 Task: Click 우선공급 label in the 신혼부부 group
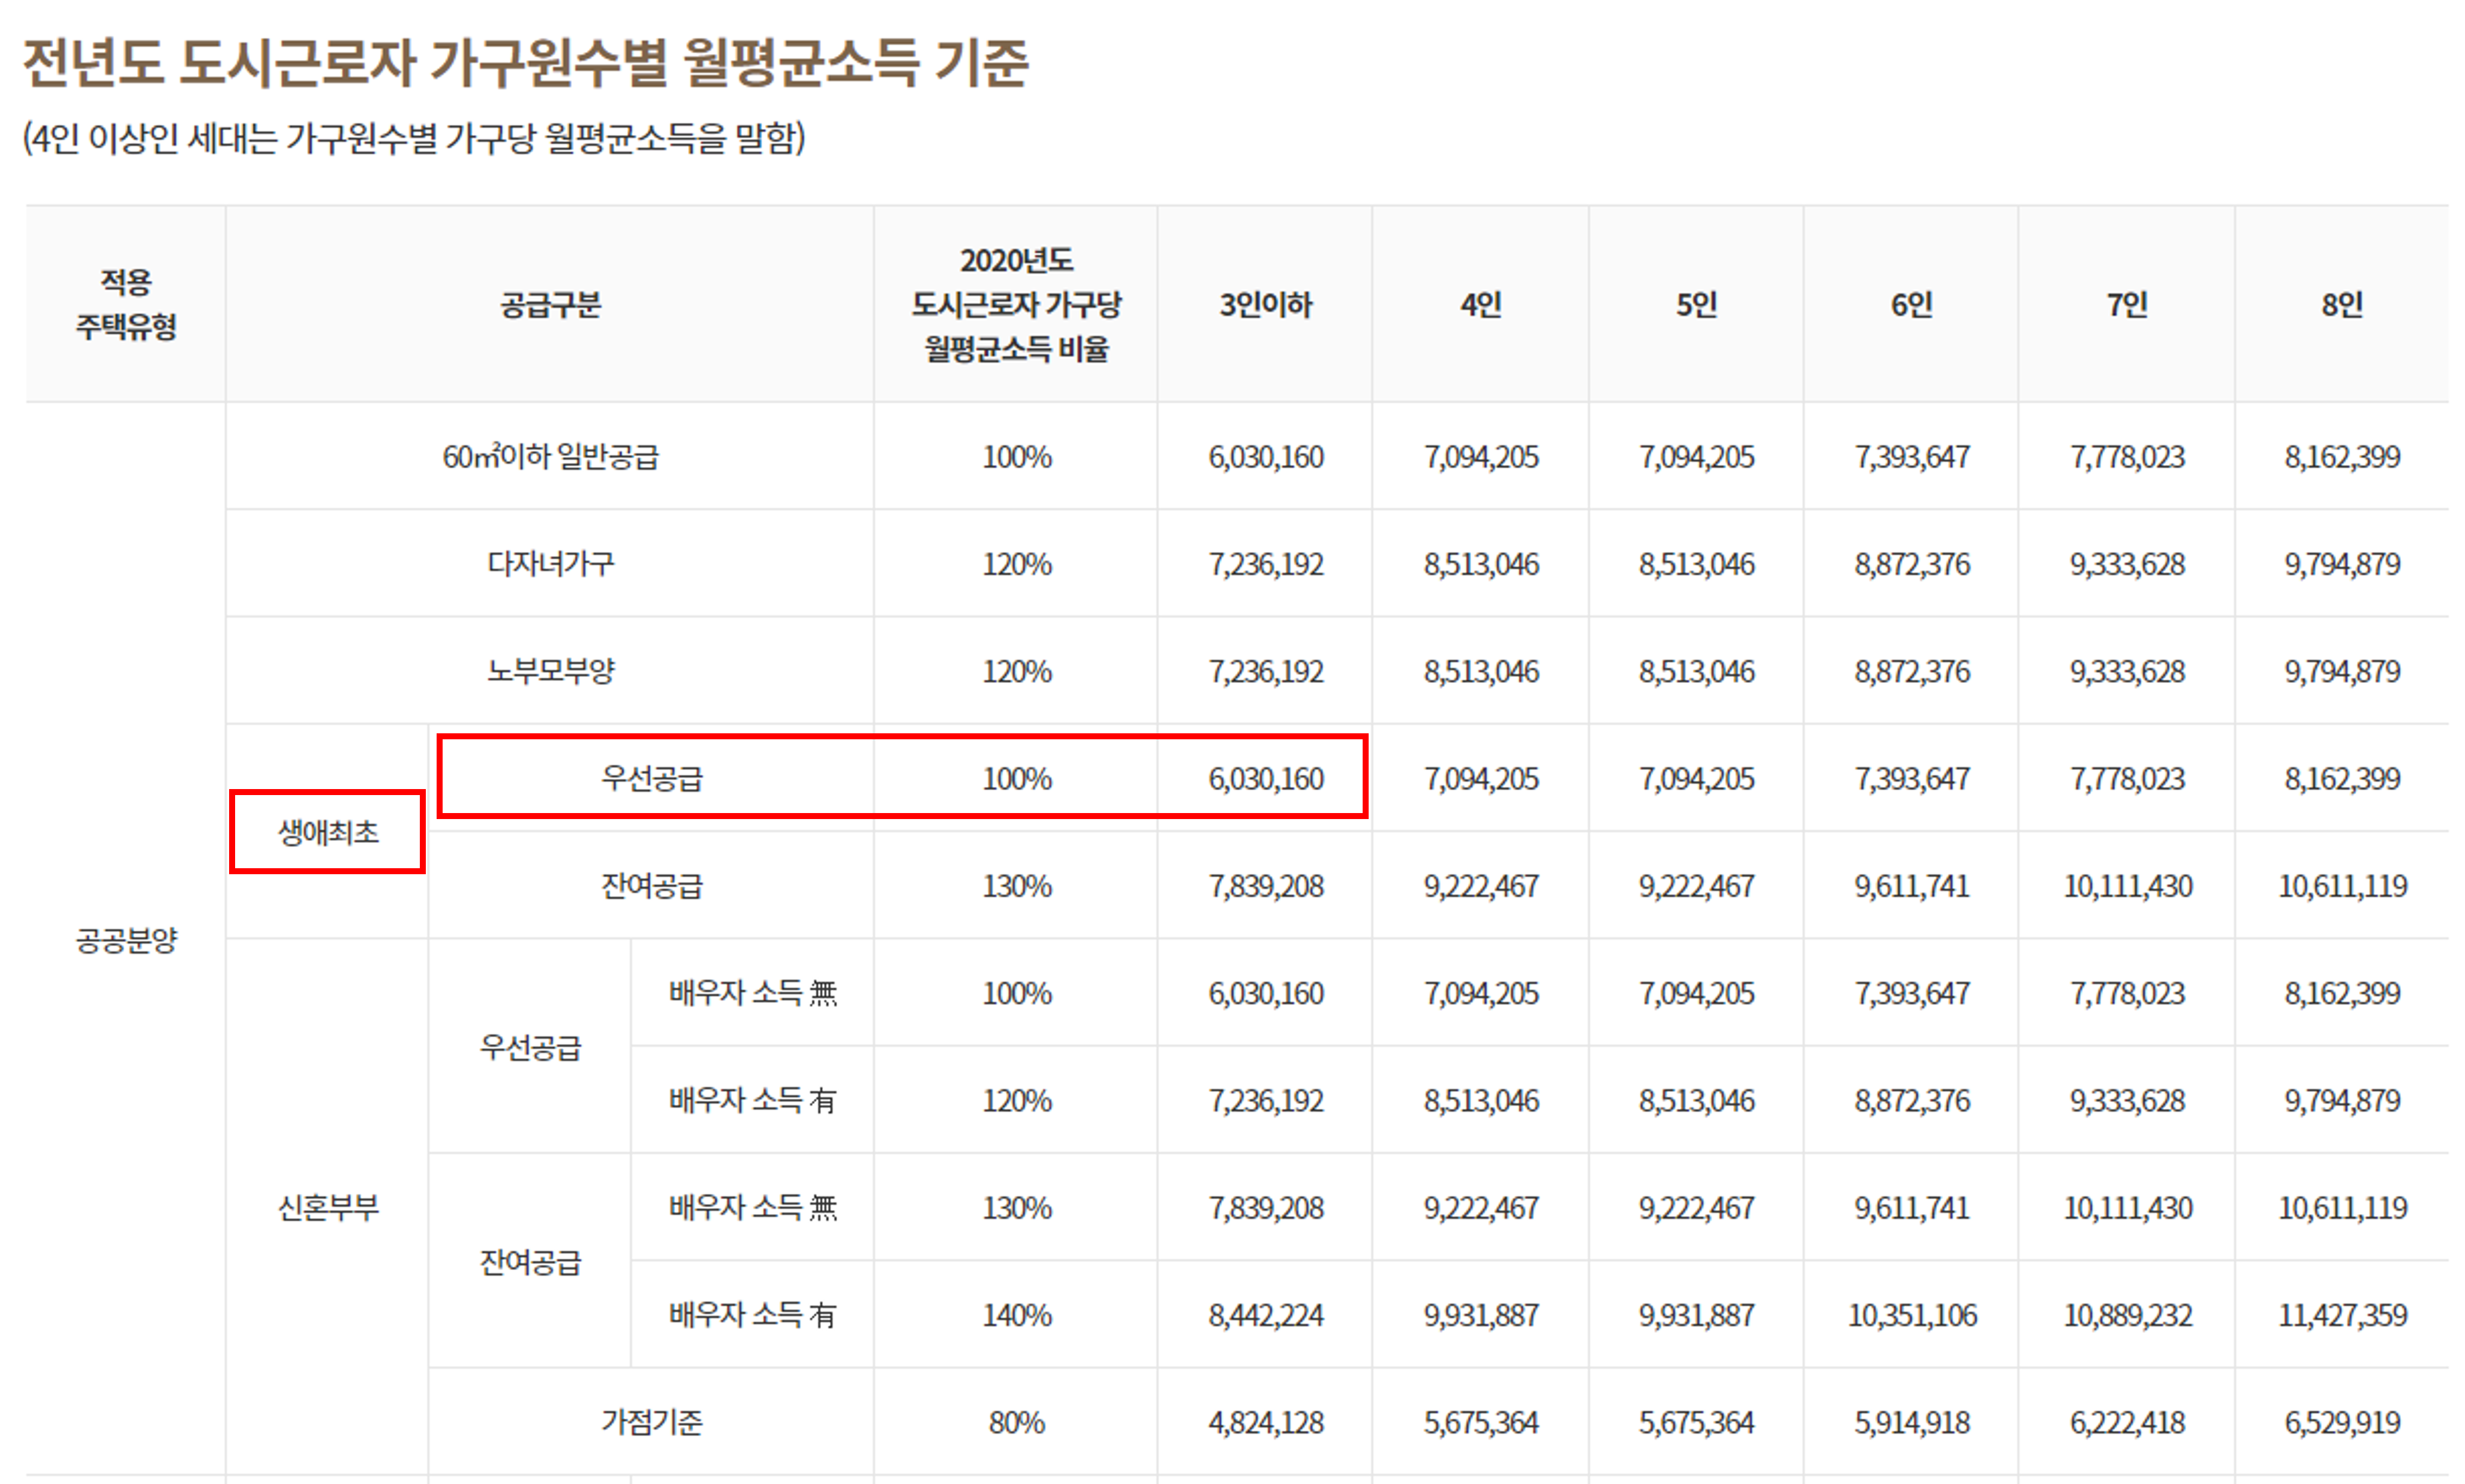tap(530, 1047)
